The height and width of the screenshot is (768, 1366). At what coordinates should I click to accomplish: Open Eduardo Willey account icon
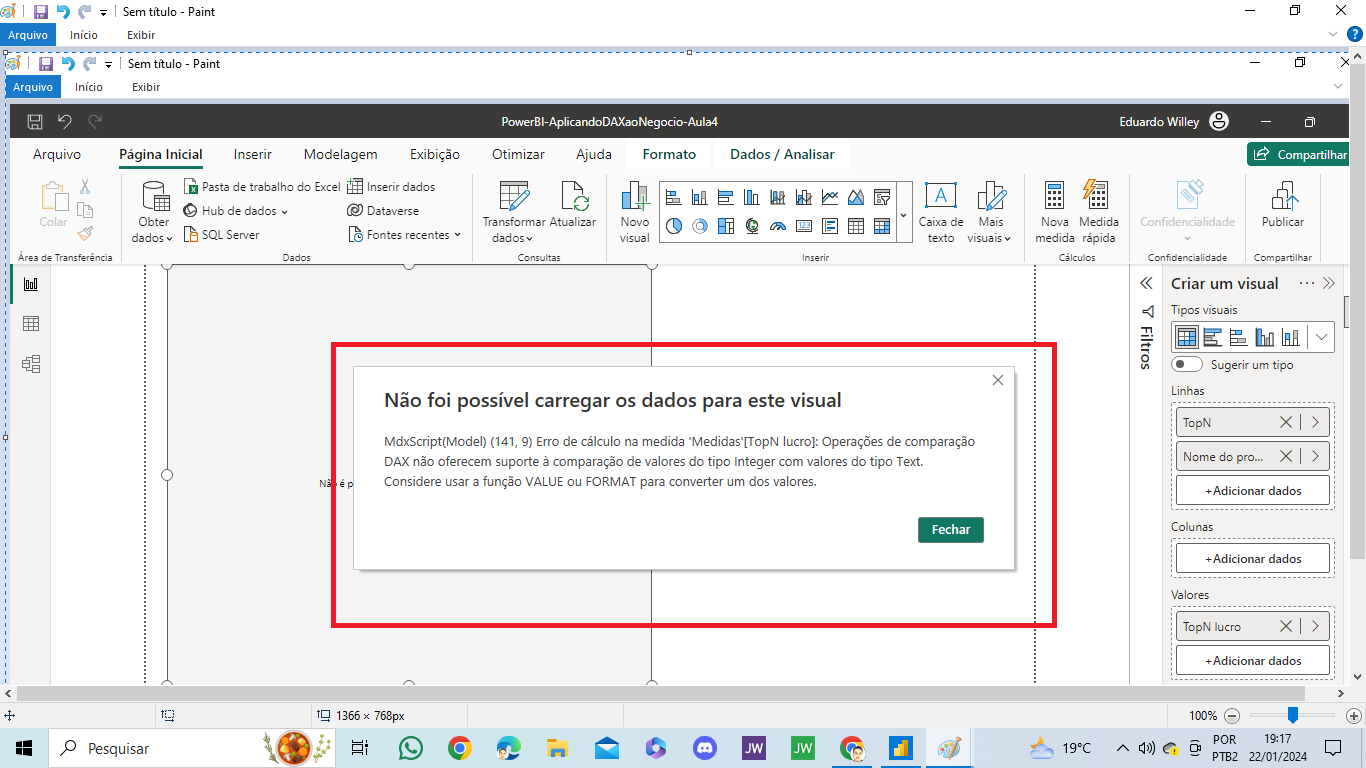(1218, 122)
